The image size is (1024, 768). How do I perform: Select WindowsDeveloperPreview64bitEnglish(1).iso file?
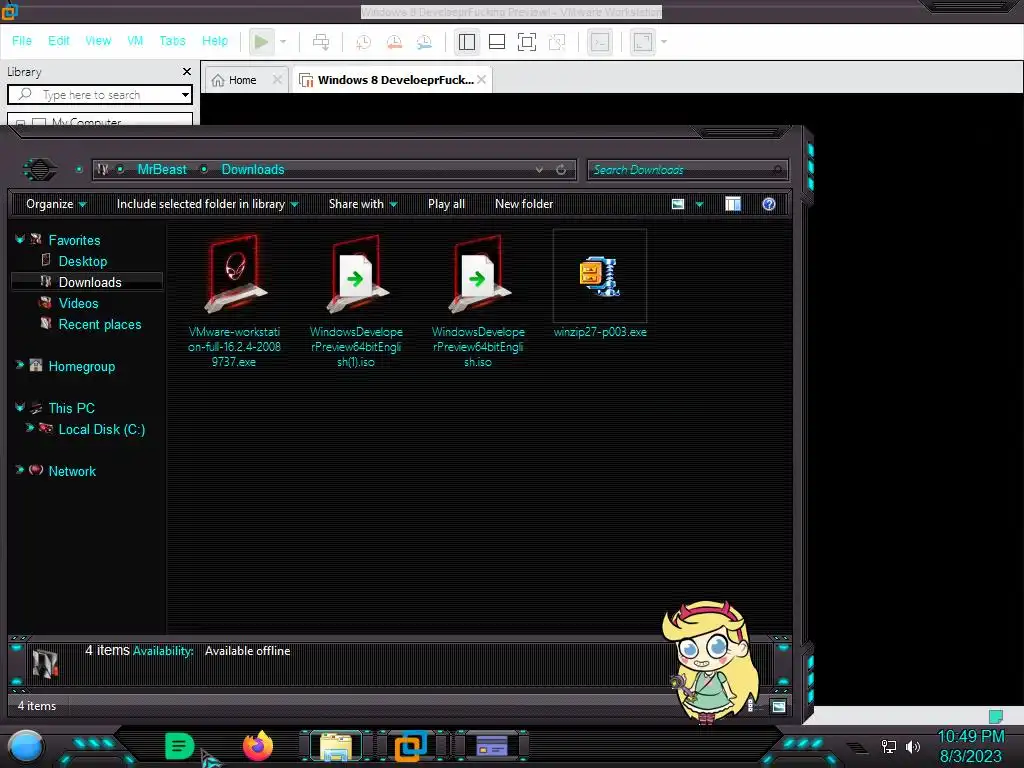coord(356,302)
